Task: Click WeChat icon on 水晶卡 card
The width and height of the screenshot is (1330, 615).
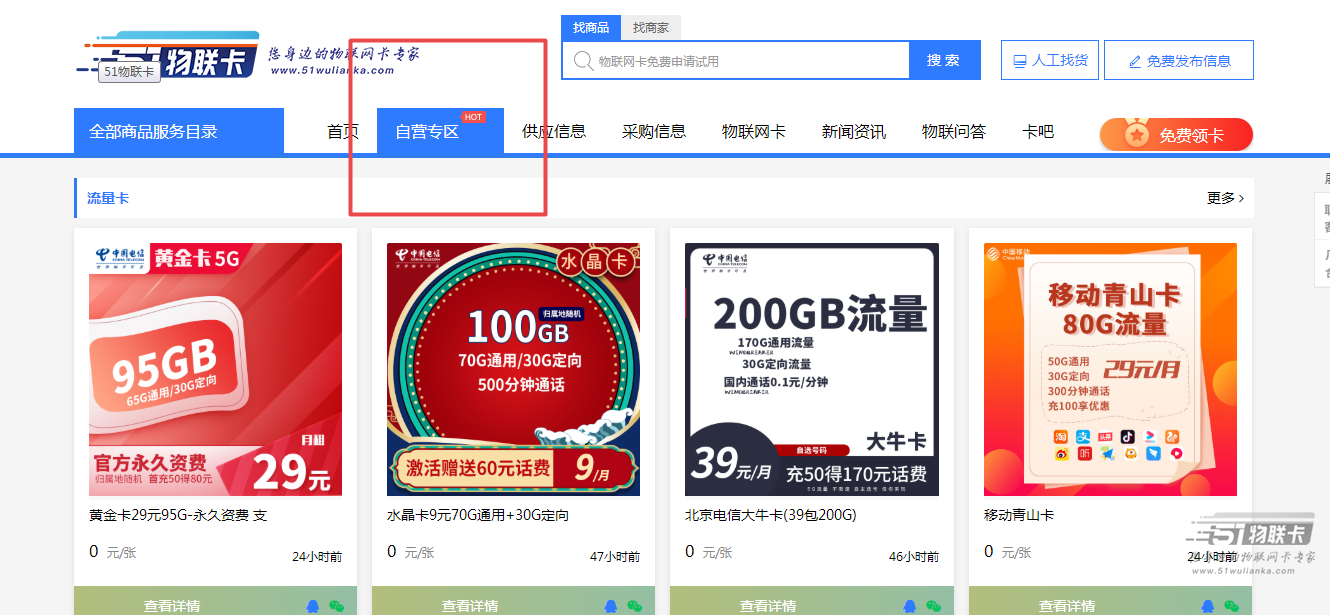Action: click(634, 605)
